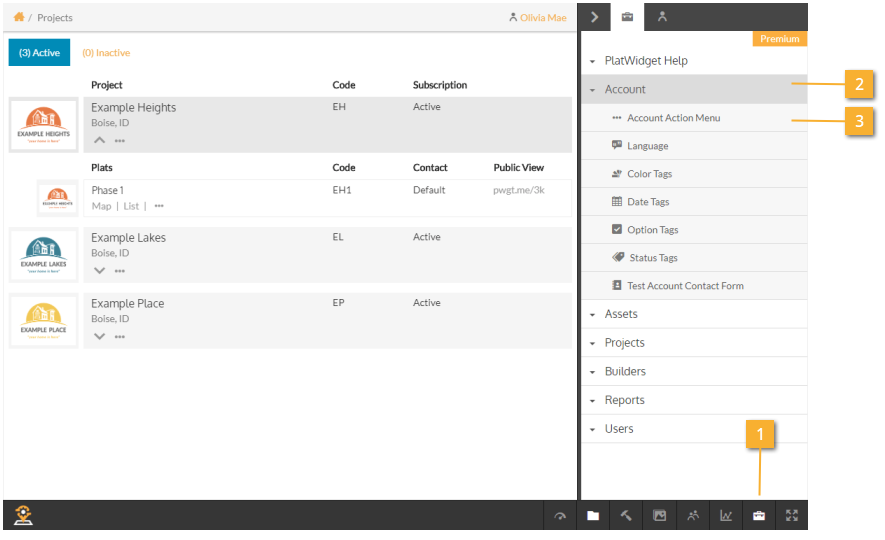The image size is (885, 540).
Task: Click the account briefcase icon in bottom toolbar
Action: coord(759,516)
